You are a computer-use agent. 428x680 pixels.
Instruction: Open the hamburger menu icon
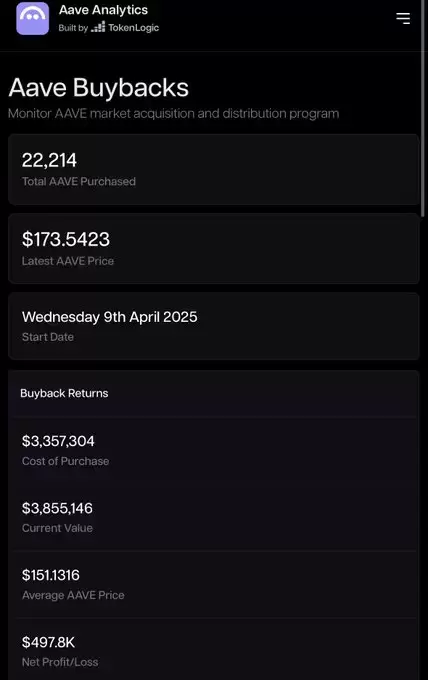(x=403, y=18)
